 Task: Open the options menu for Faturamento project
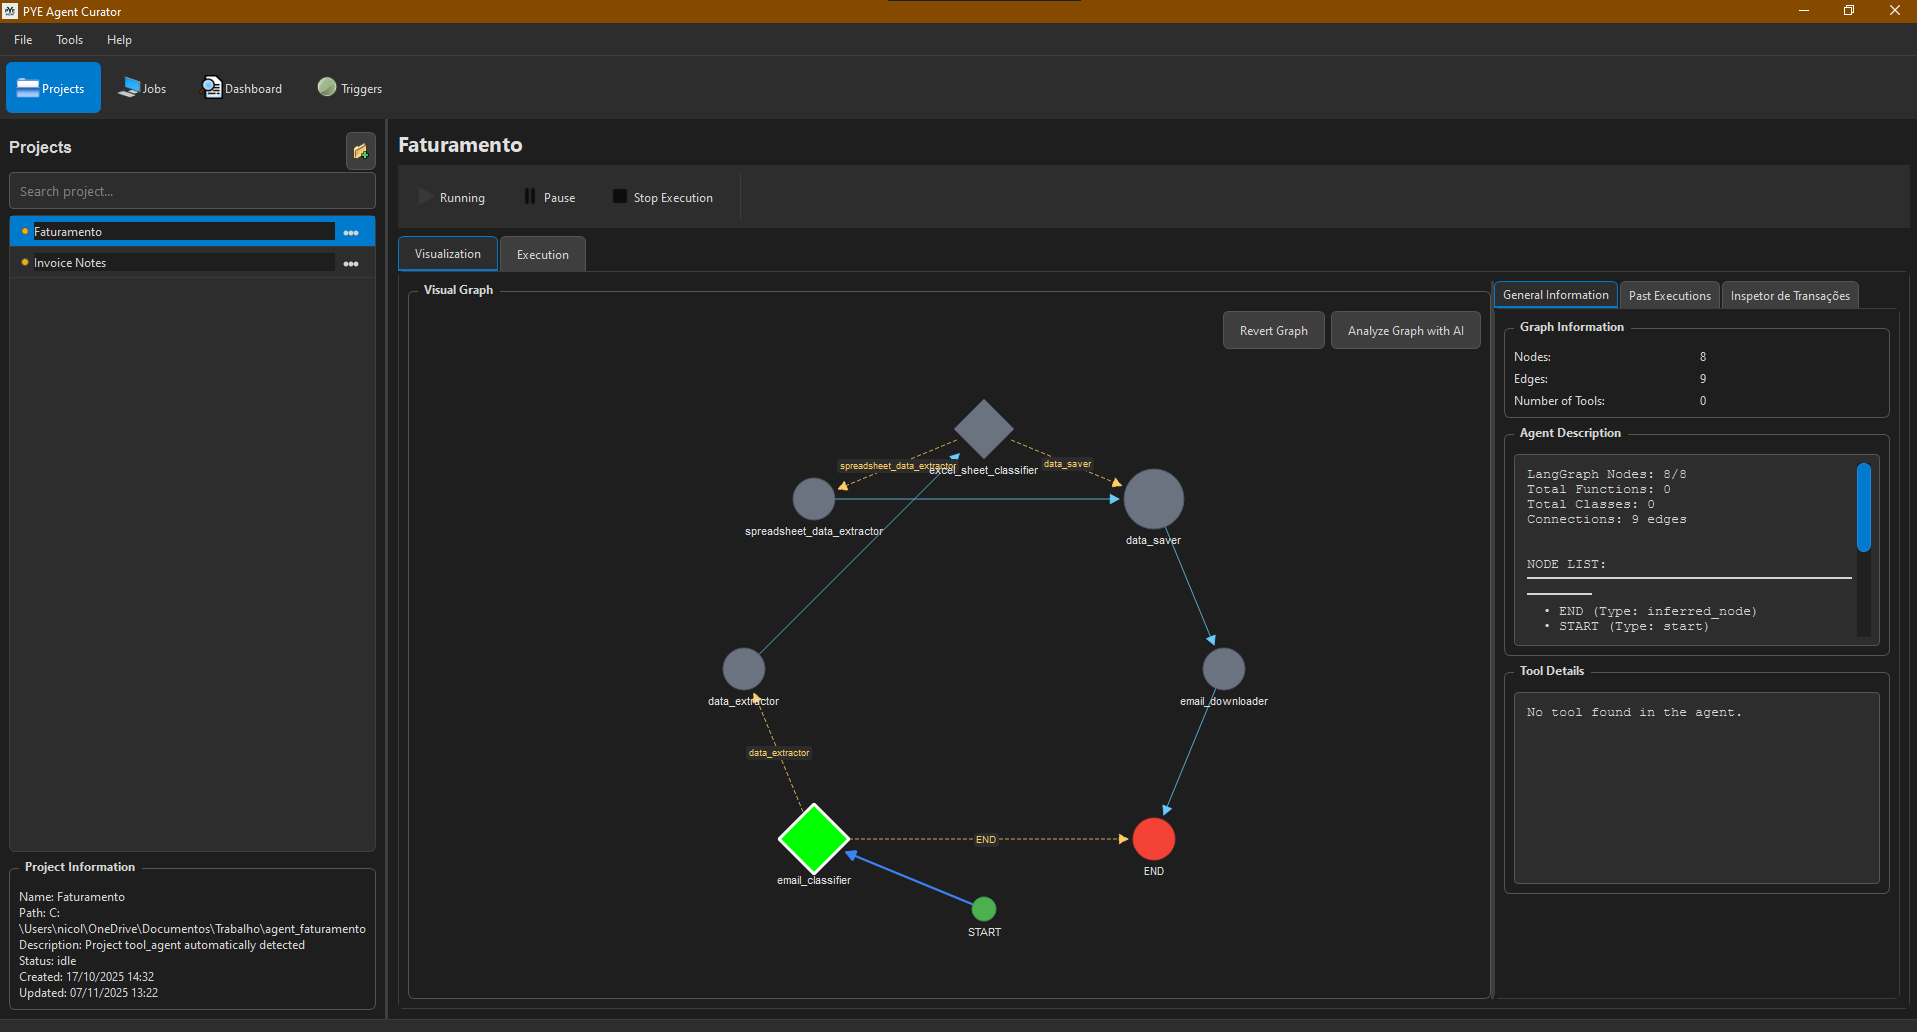351,231
